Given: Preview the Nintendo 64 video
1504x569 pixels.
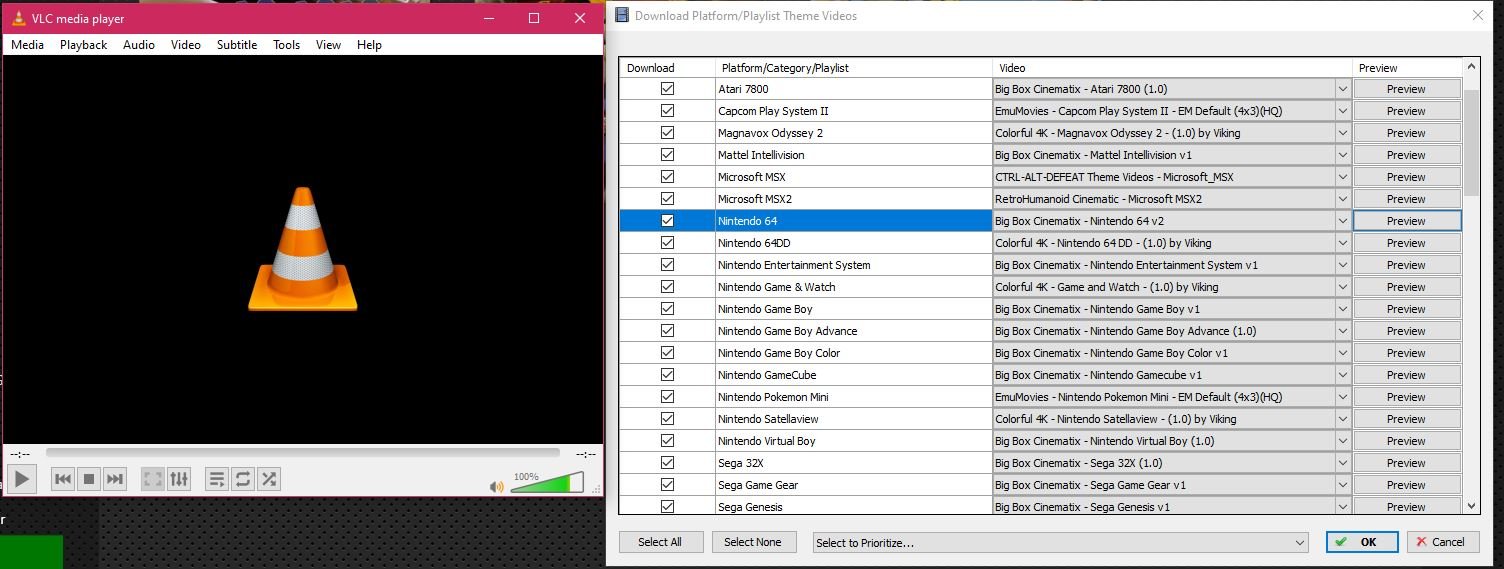Looking at the screenshot, I should [1406, 221].
